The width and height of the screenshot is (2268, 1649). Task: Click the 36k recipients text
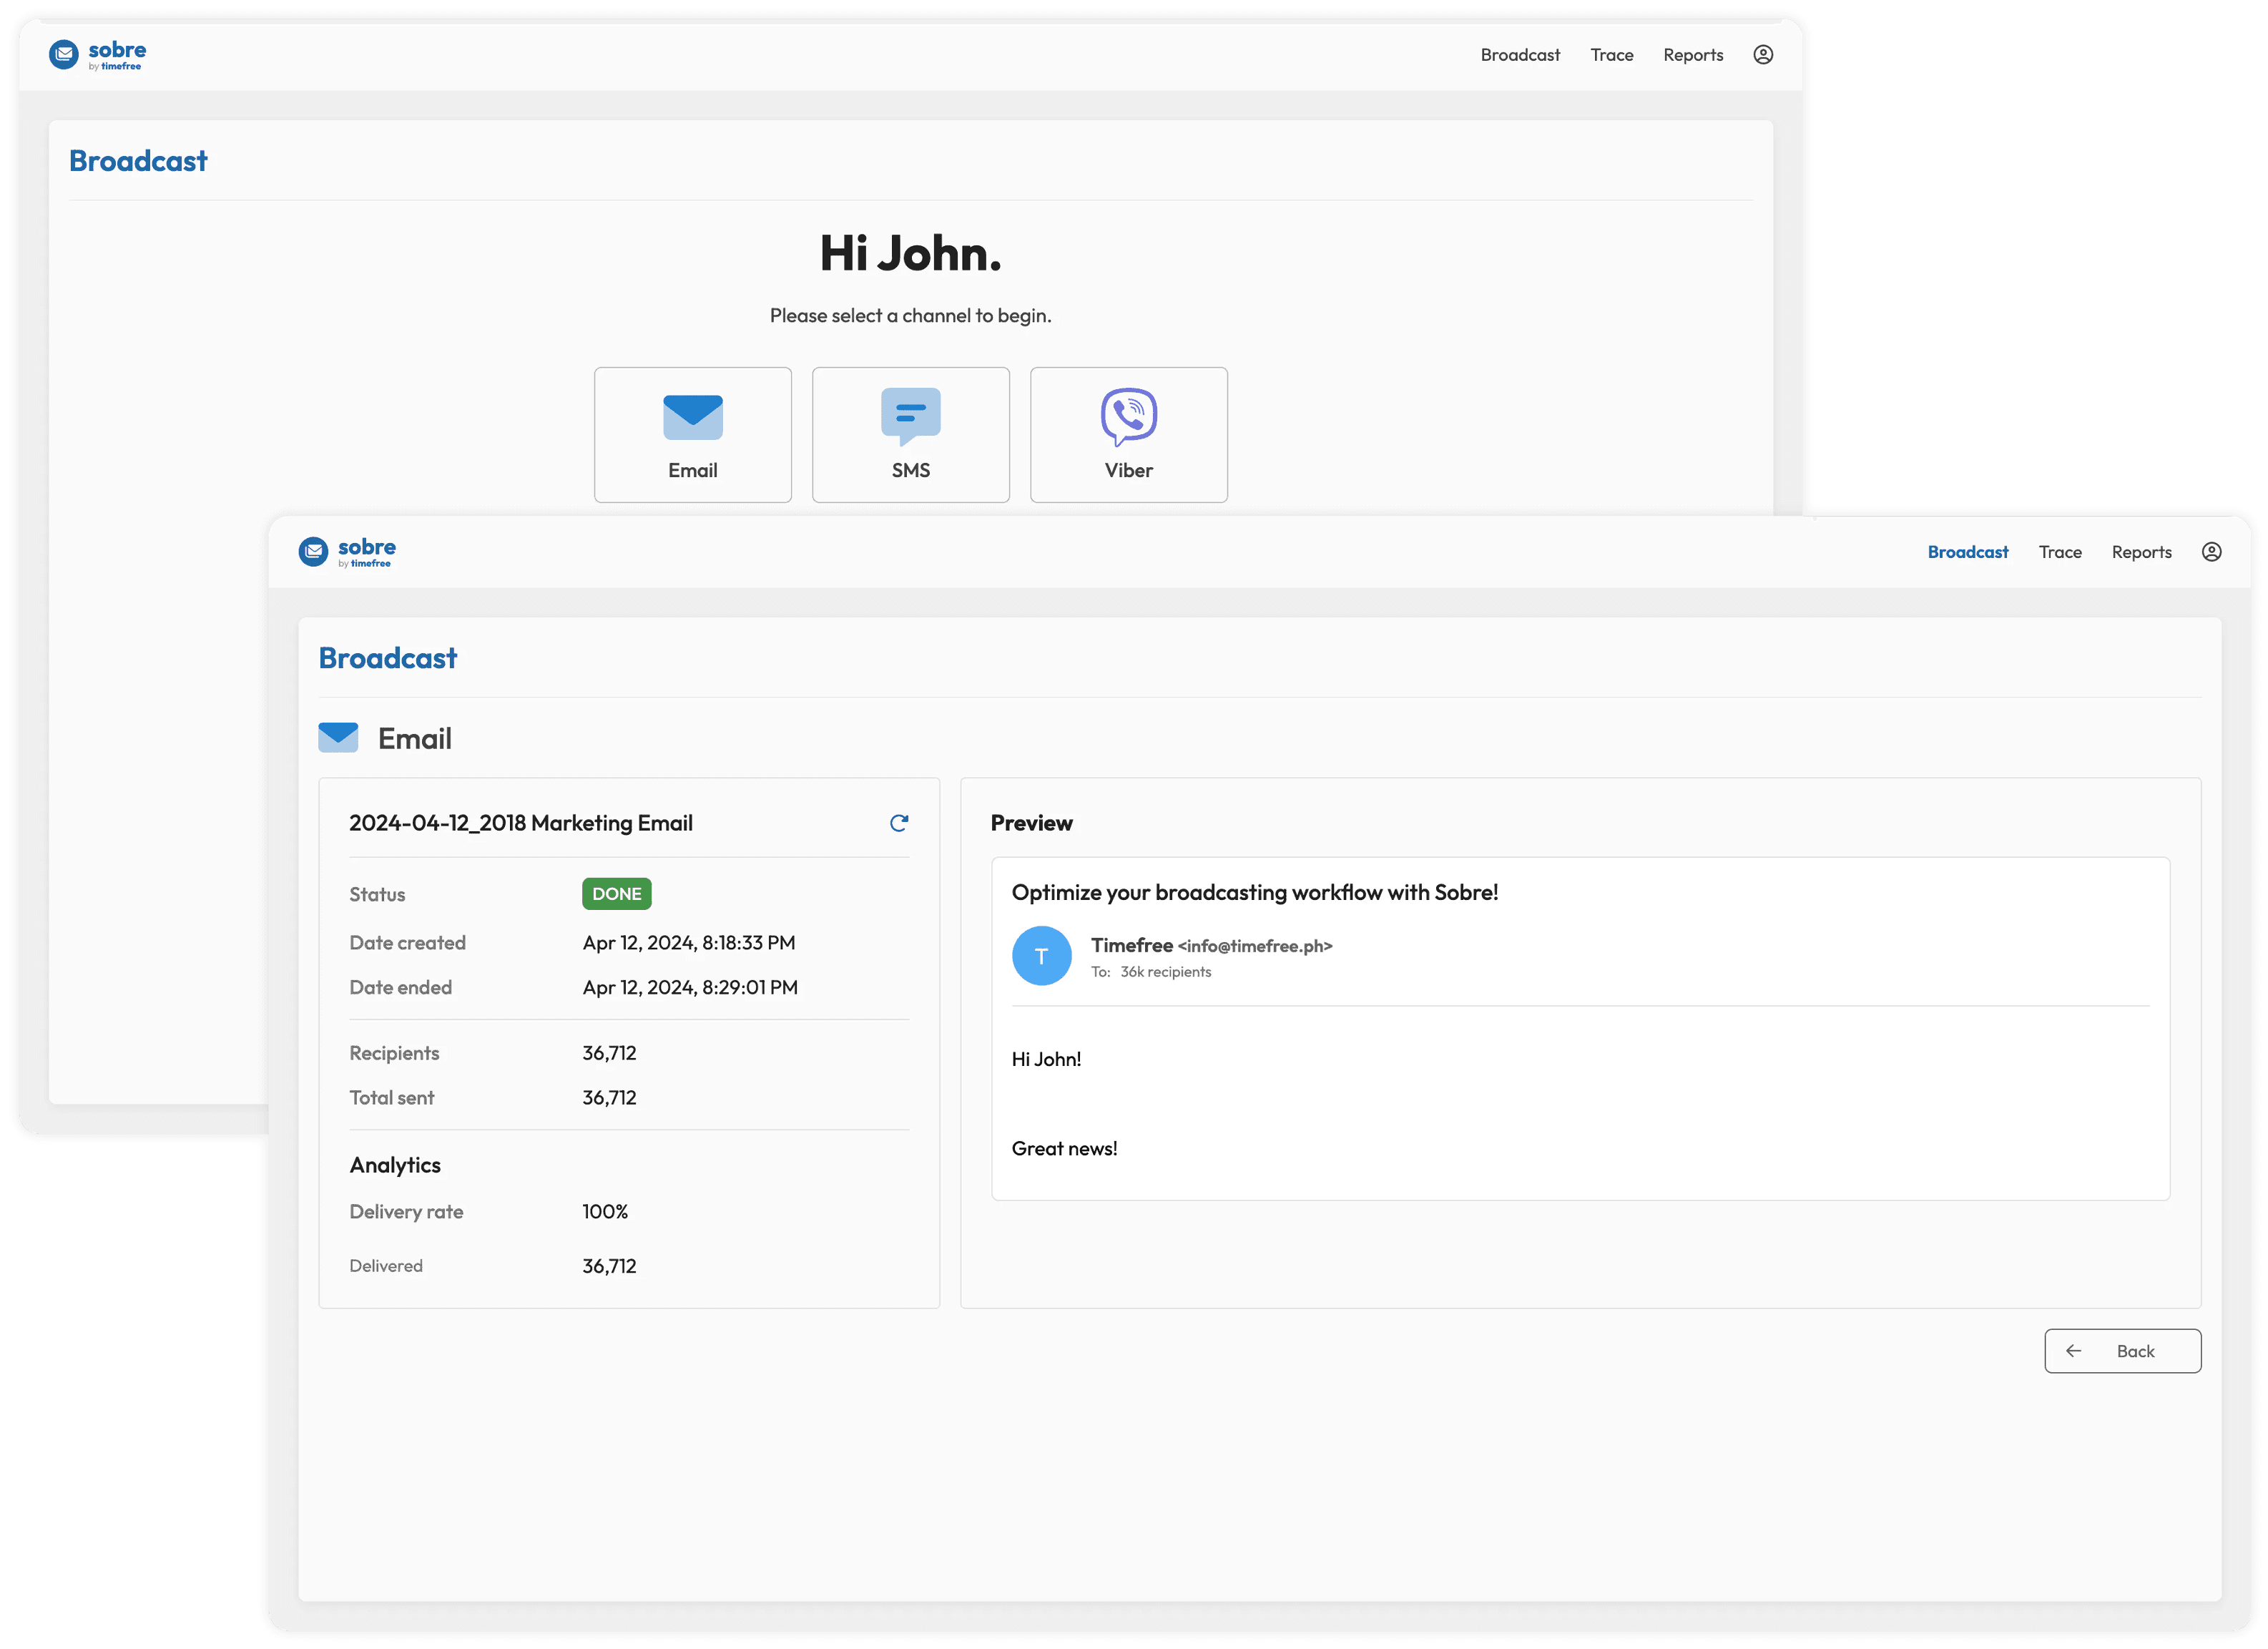pyautogui.click(x=1165, y=972)
